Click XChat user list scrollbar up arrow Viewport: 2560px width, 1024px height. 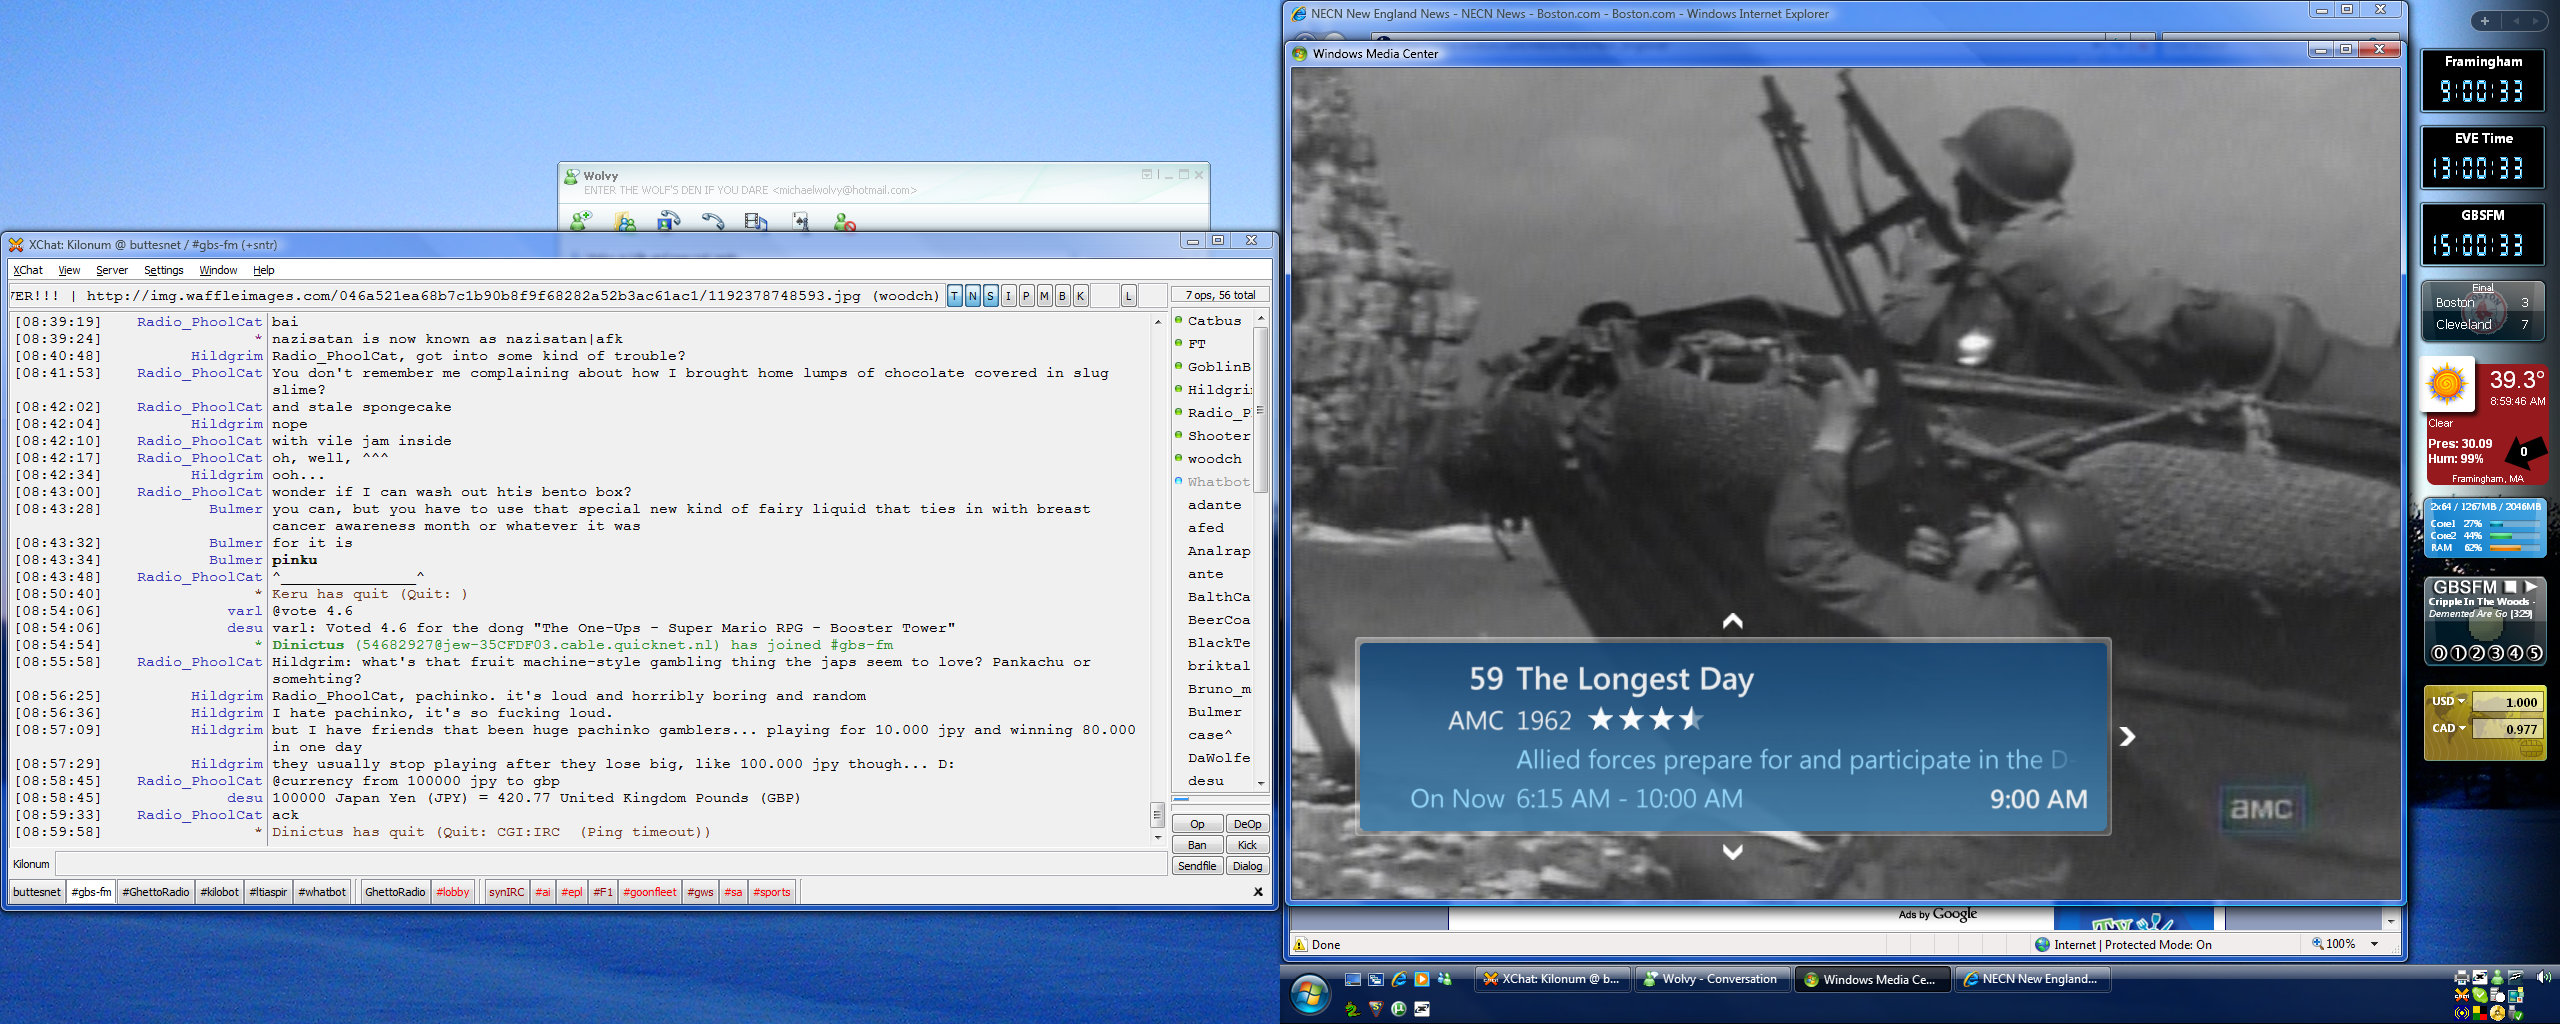pos(1261,318)
